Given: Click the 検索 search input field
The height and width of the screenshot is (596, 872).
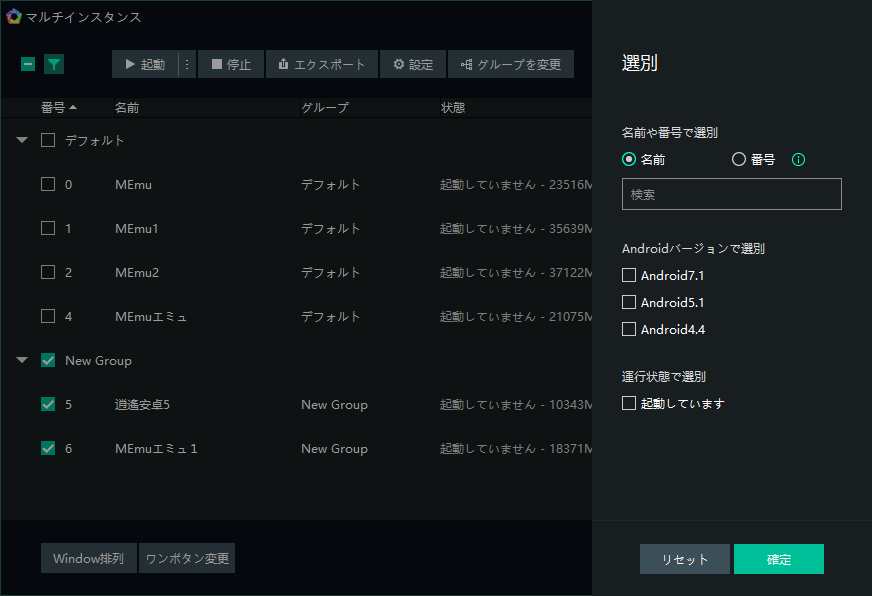Looking at the screenshot, I should (x=731, y=194).
